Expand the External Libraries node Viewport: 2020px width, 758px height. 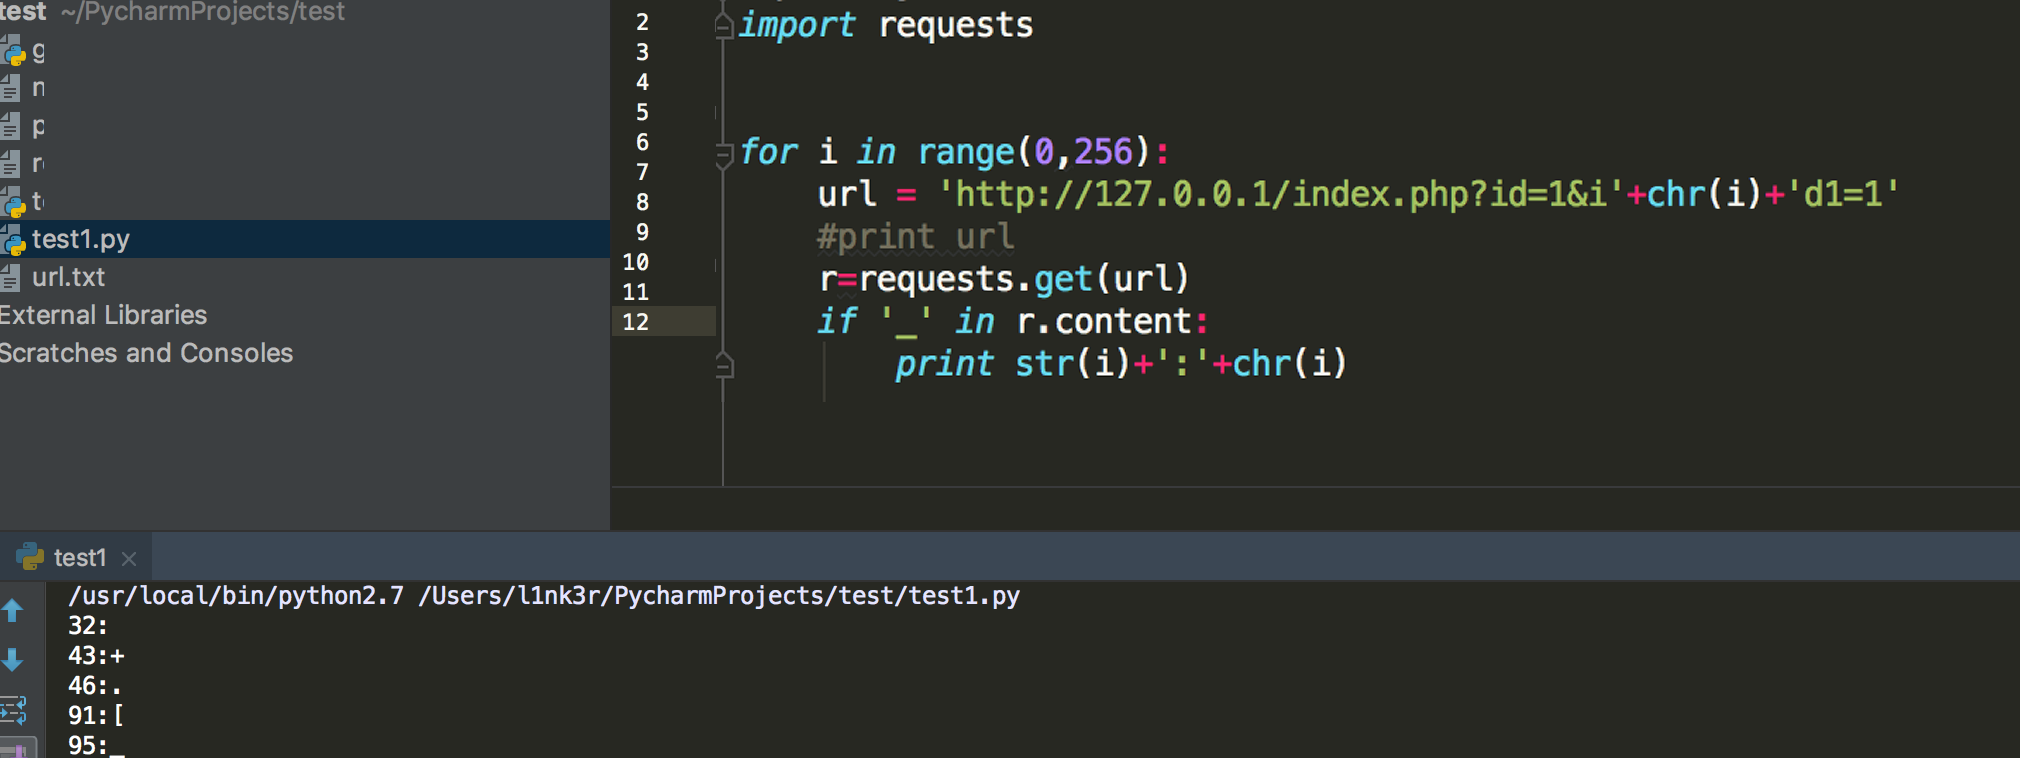tap(103, 315)
